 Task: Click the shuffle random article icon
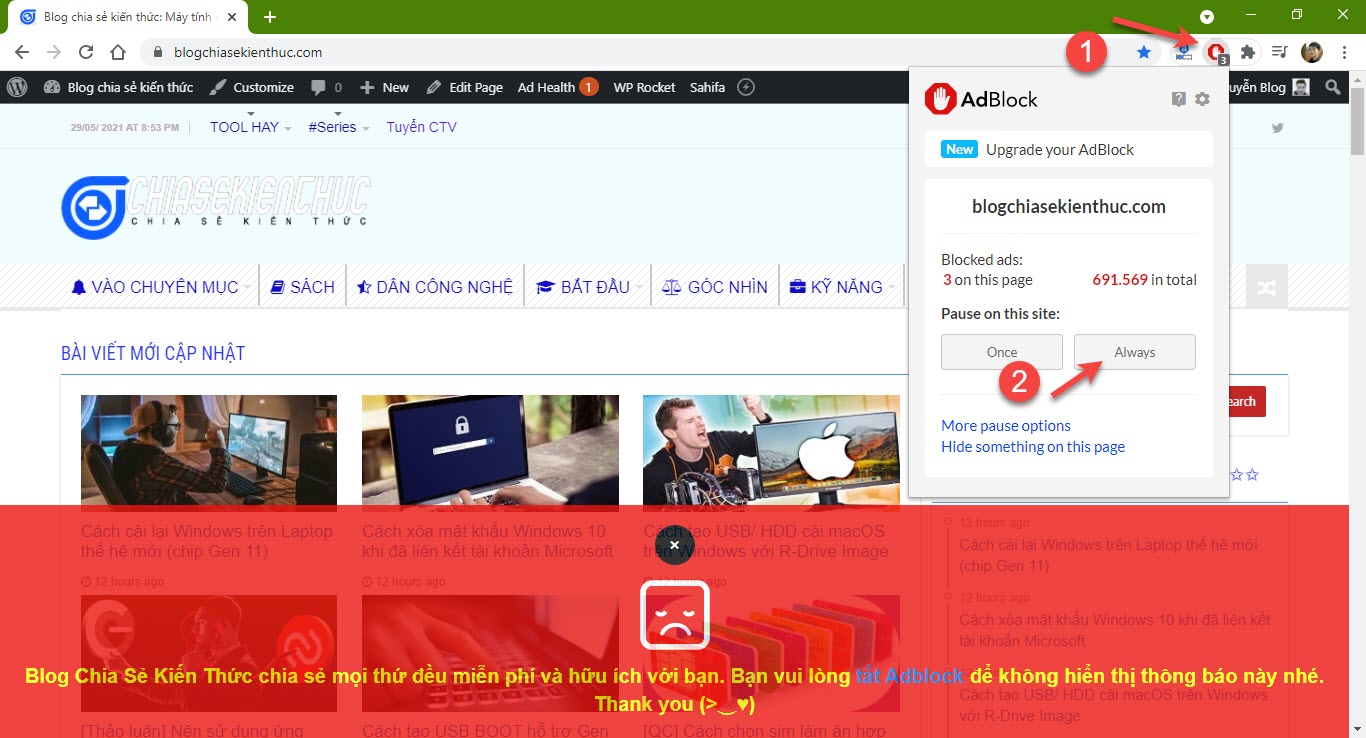pyautogui.click(x=1267, y=287)
